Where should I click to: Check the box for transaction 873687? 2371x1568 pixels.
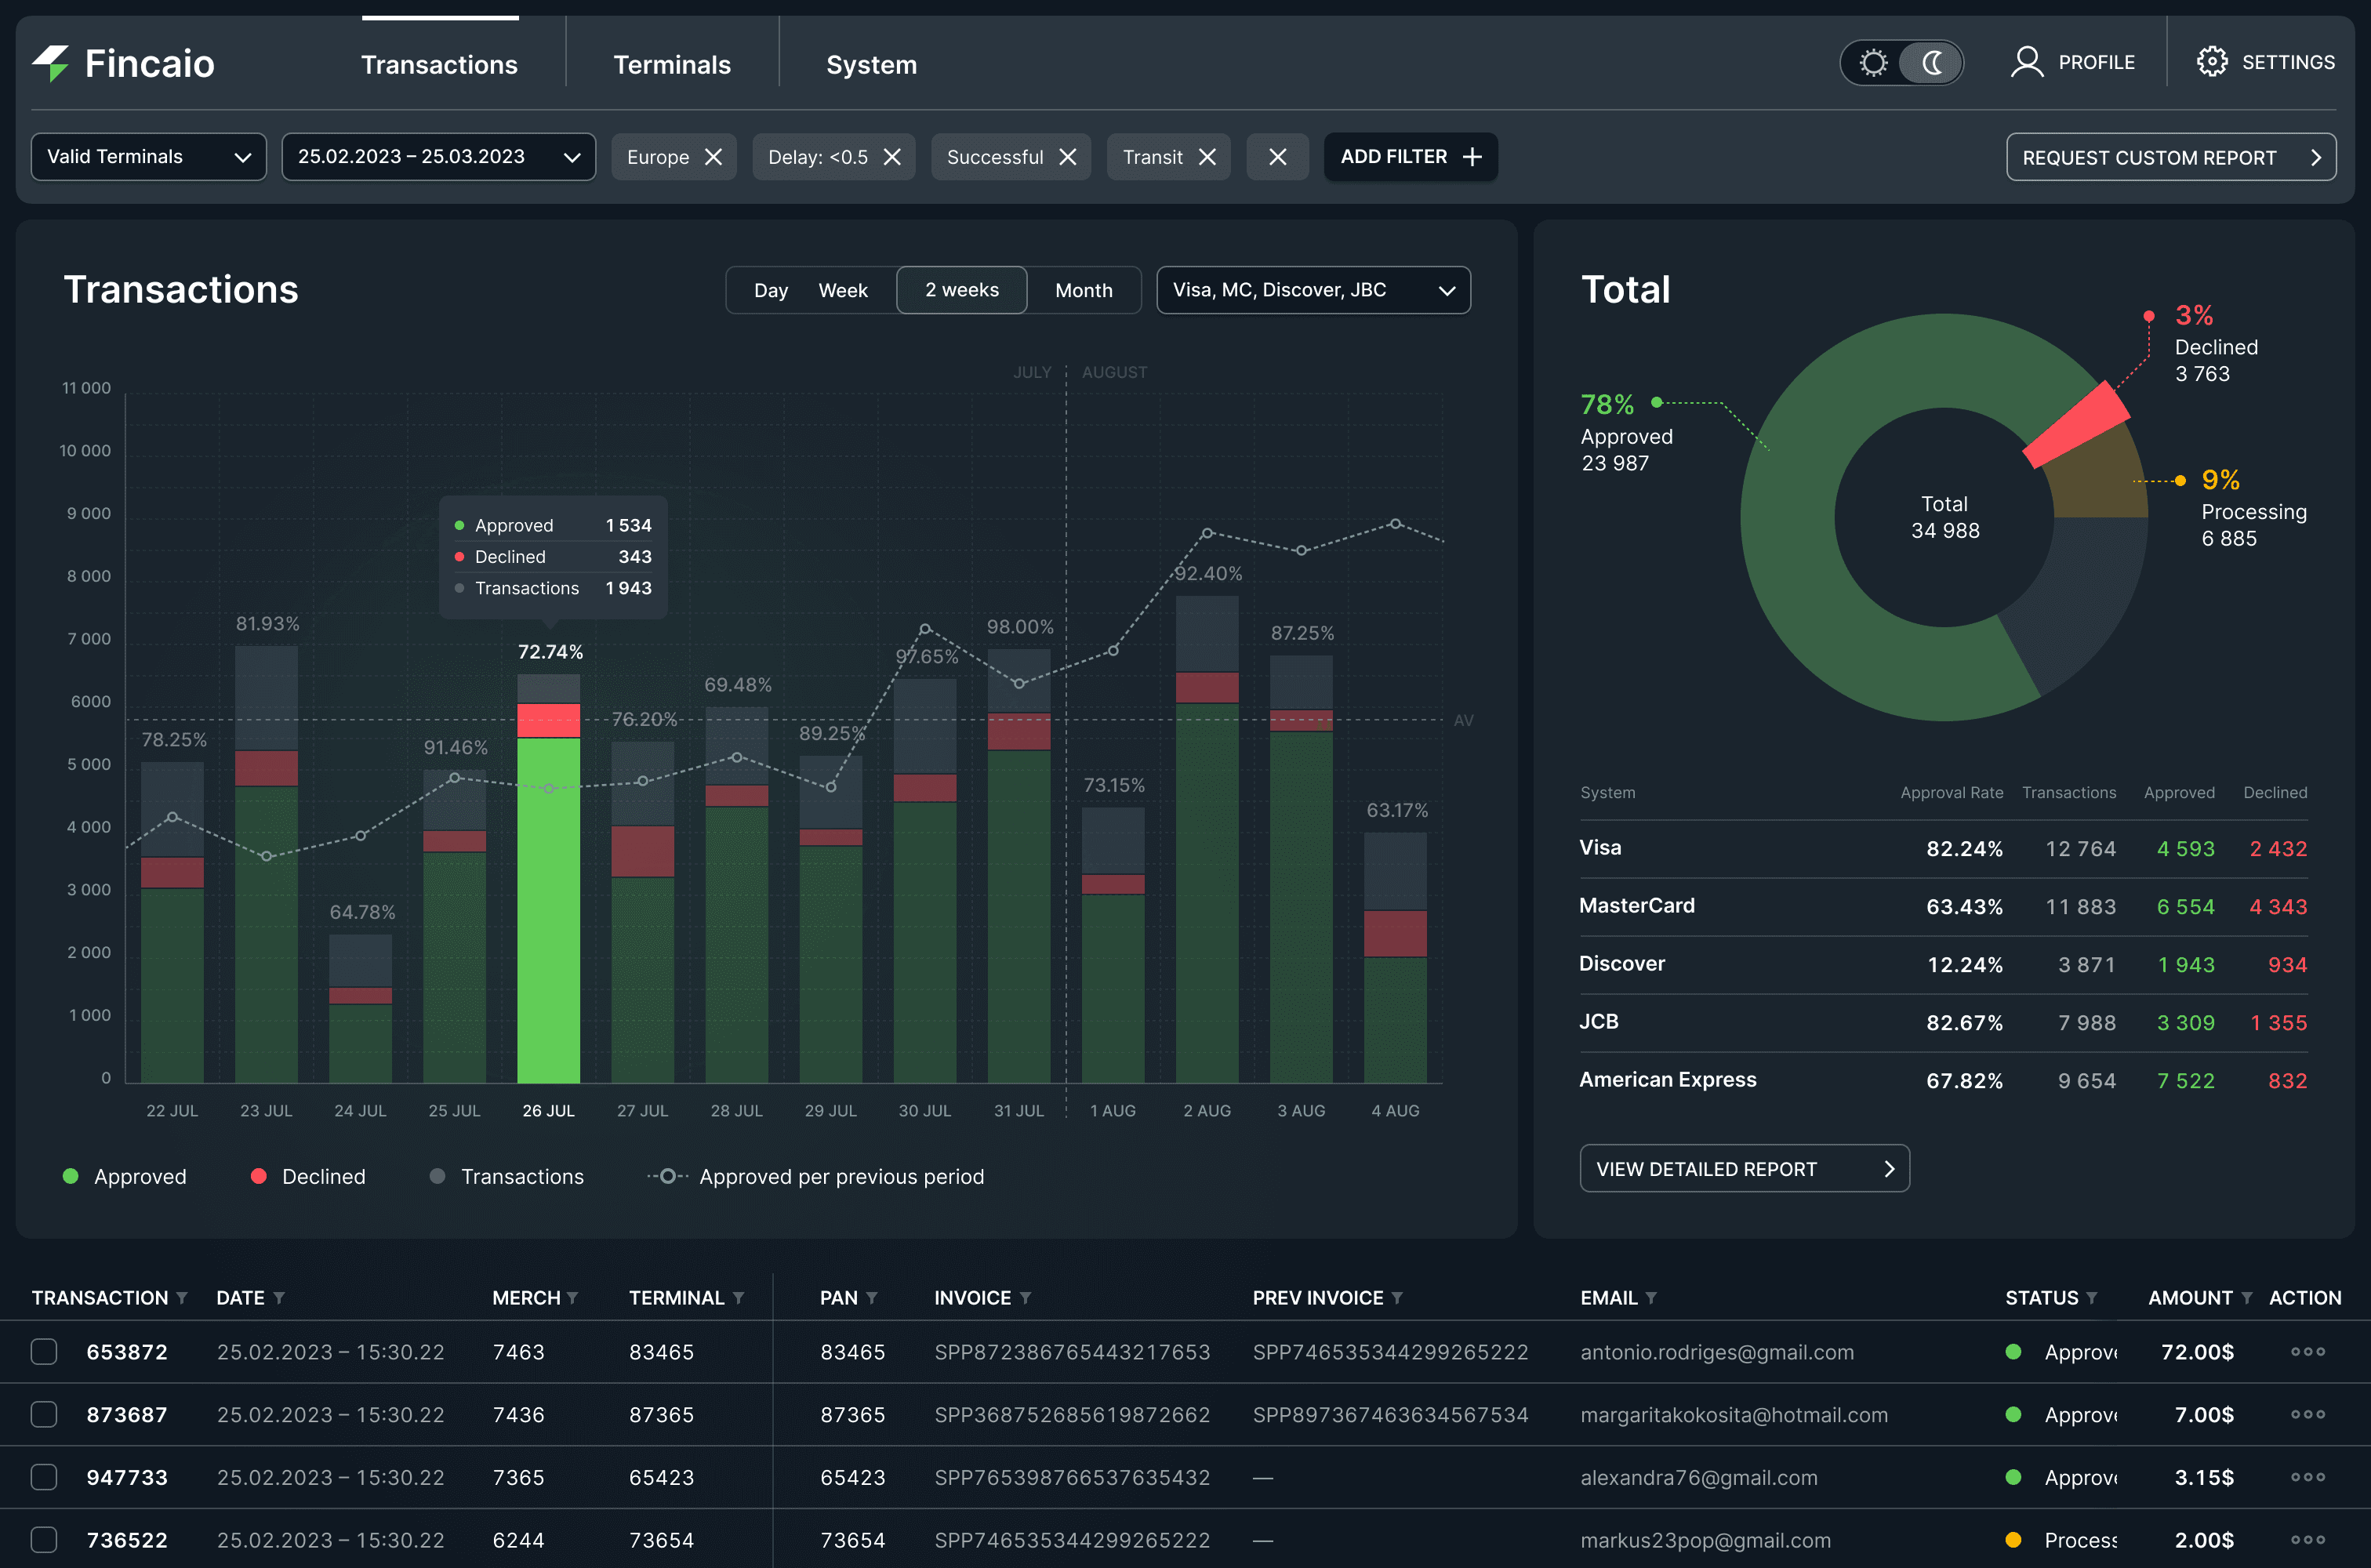(x=44, y=1414)
